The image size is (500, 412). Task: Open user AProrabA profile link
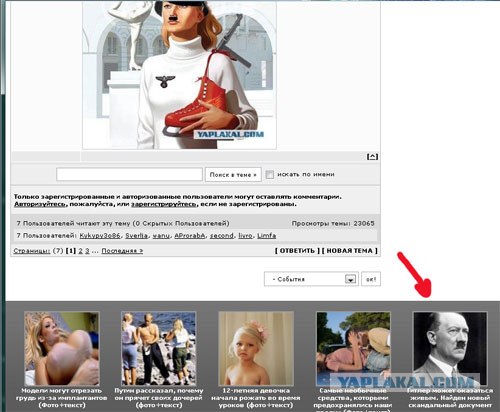point(190,236)
